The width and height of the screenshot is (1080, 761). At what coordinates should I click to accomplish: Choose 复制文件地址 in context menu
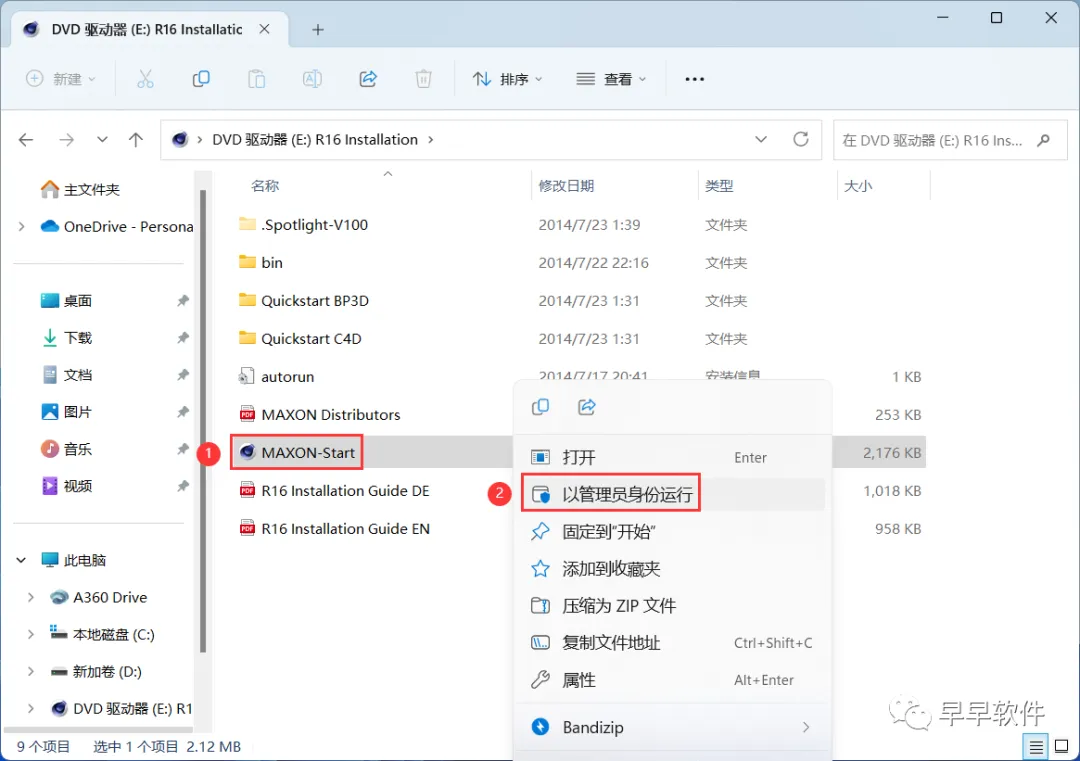click(x=674, y=643)
